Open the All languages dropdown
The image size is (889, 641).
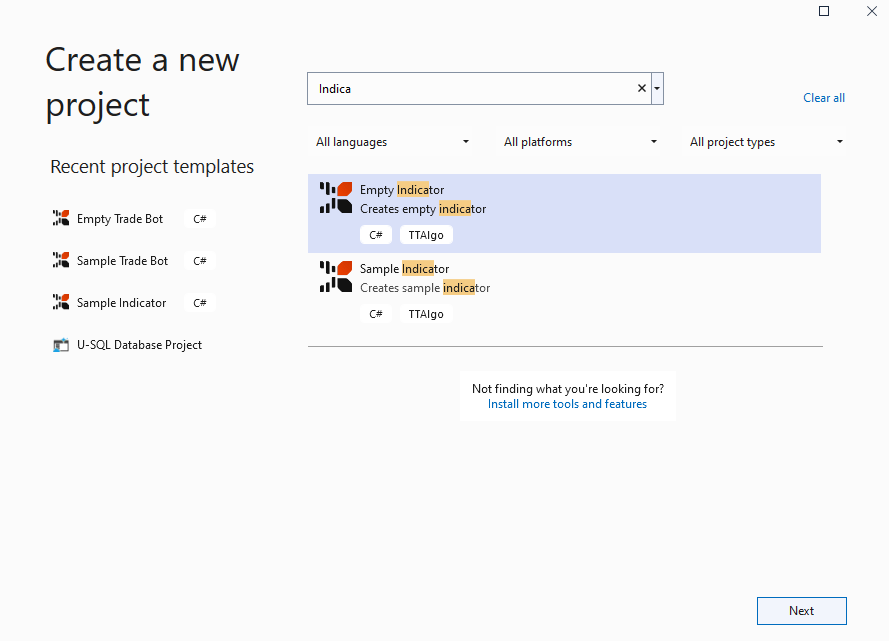(x=392, y=142)
